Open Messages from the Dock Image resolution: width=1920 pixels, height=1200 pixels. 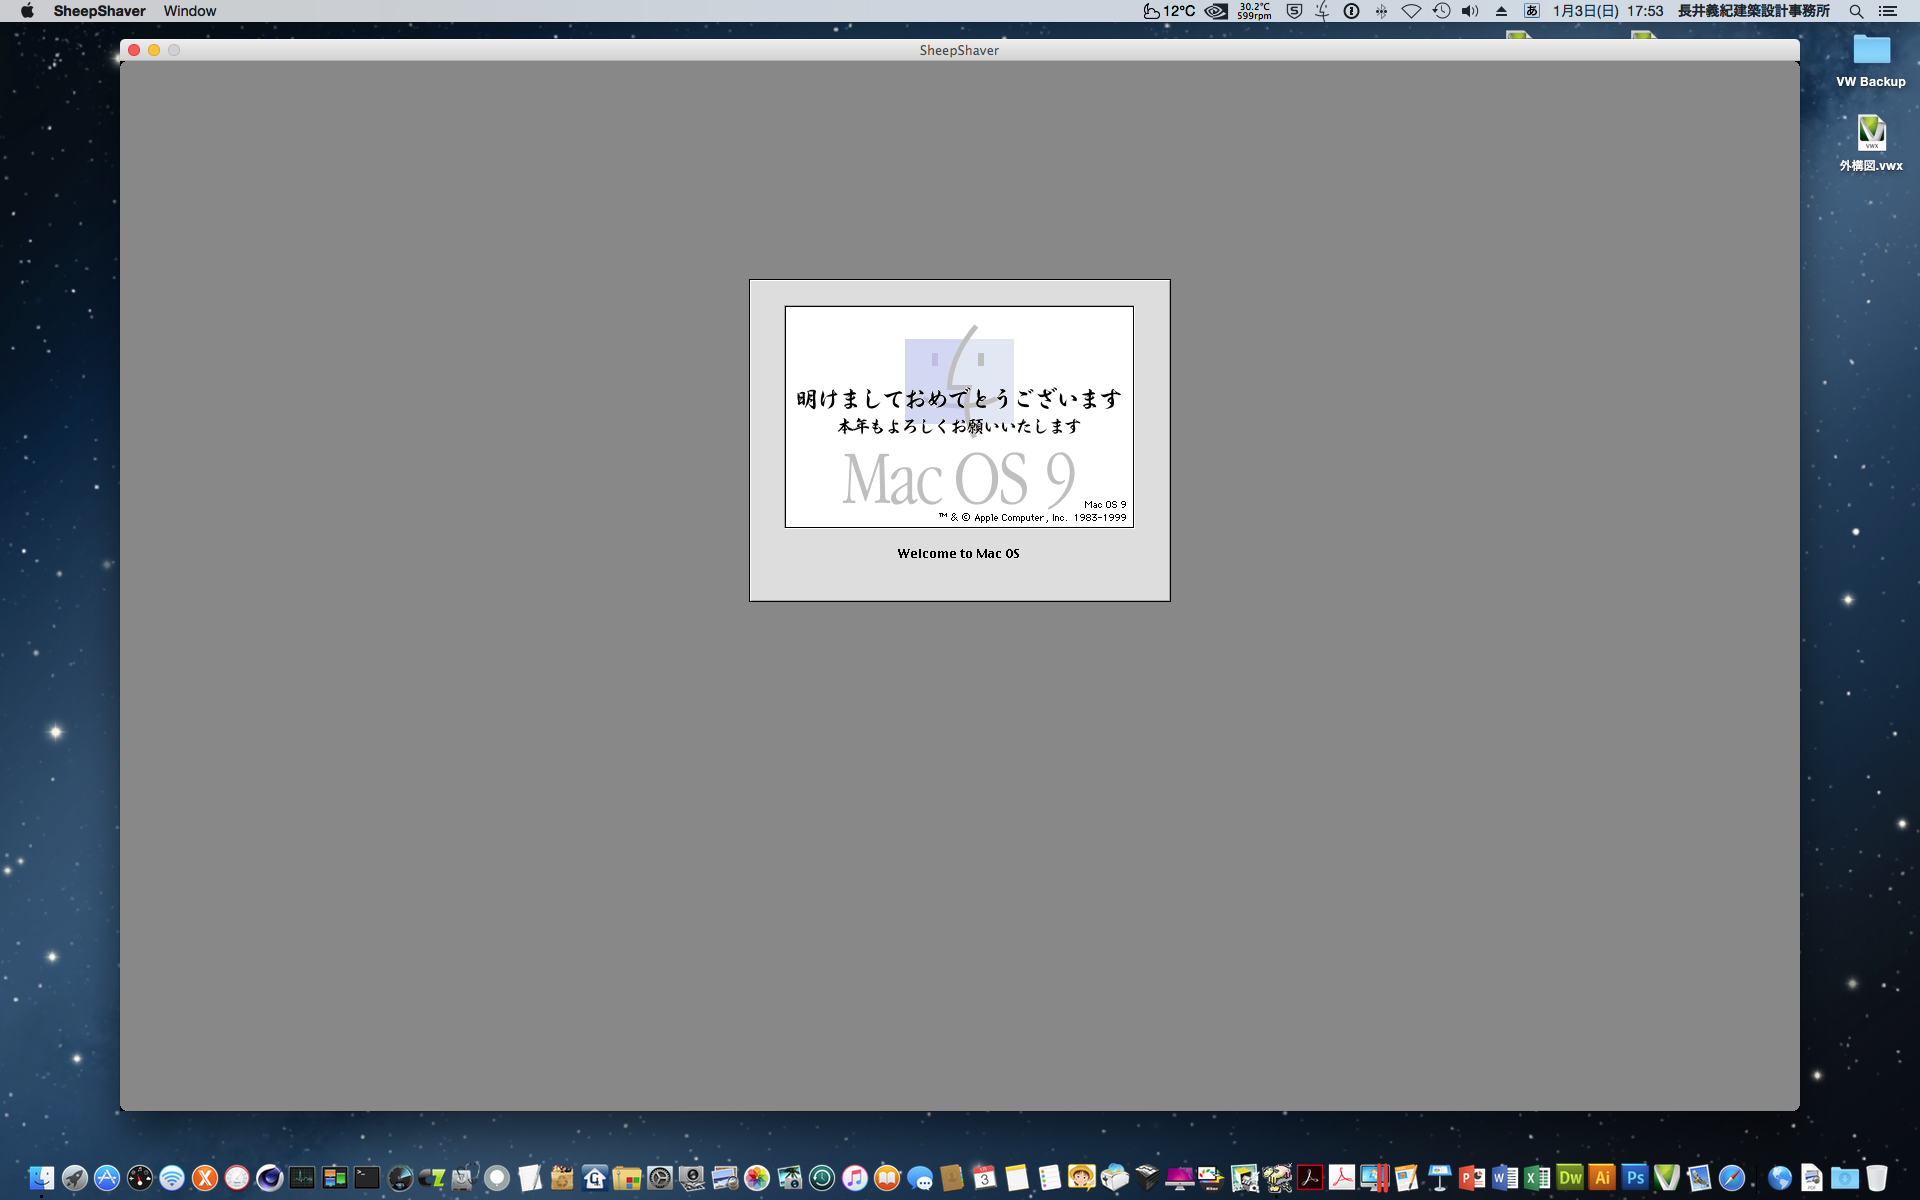(920, 1178)
